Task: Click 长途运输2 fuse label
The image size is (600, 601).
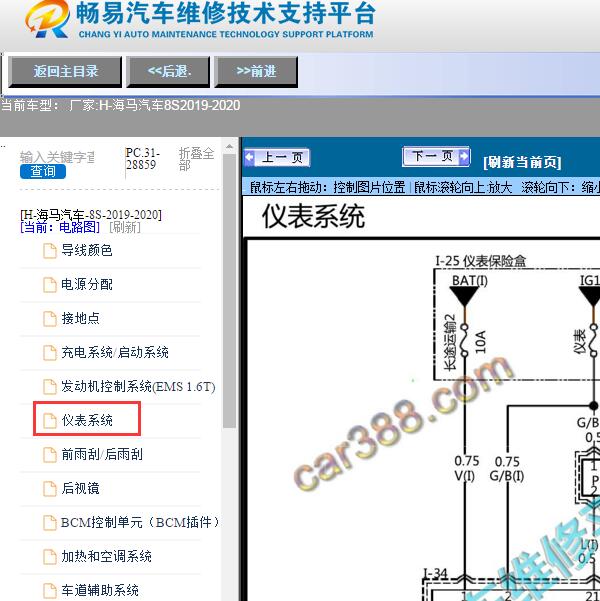Action: [450, 342]
